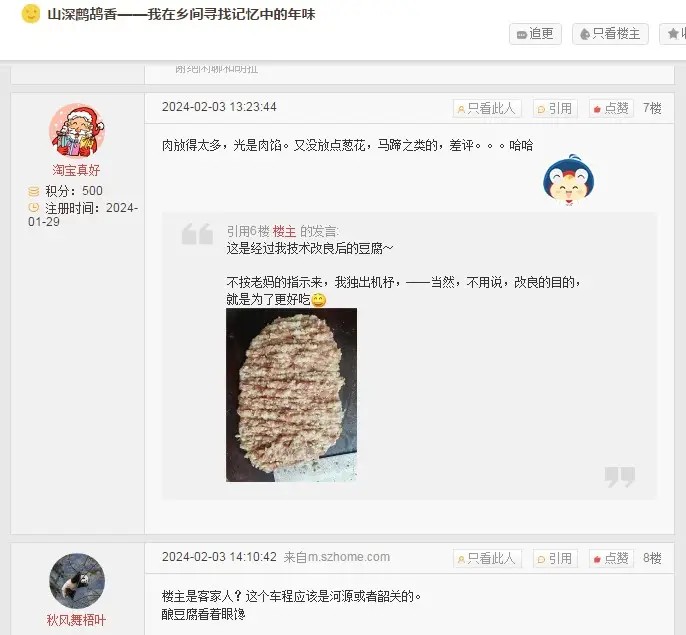Click the 7楼 floor number label
Image resolution: width=686 pixels, height=635 pixels.
pos(652,108)
